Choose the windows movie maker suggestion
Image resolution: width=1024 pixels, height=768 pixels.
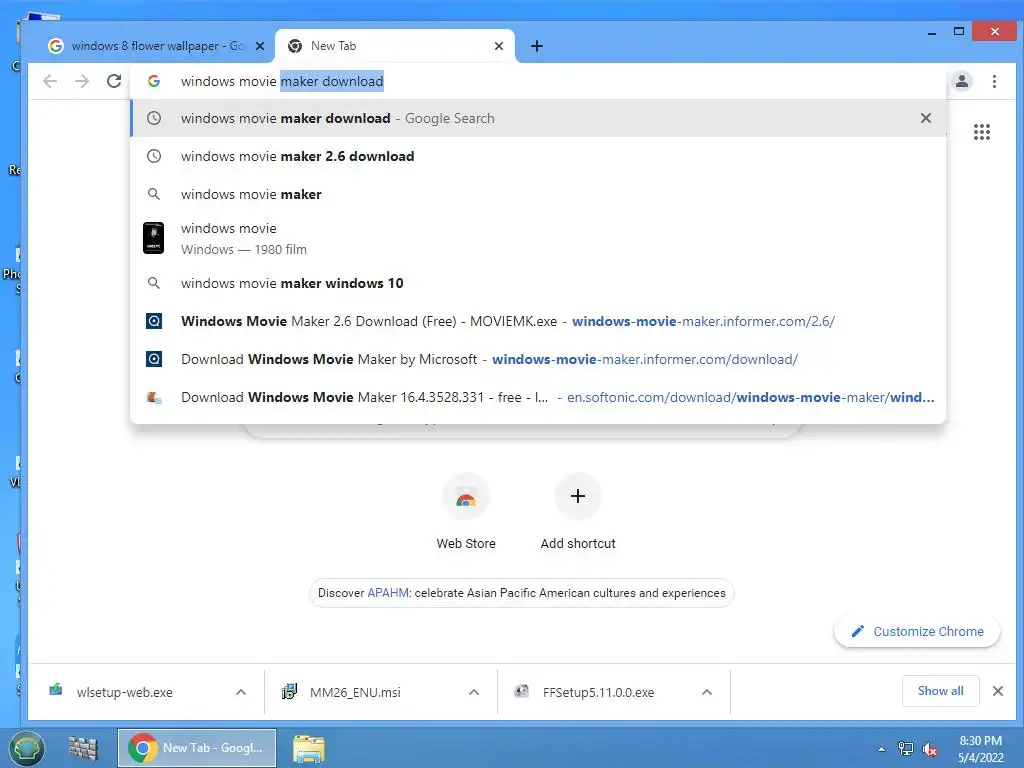(538, 194)
